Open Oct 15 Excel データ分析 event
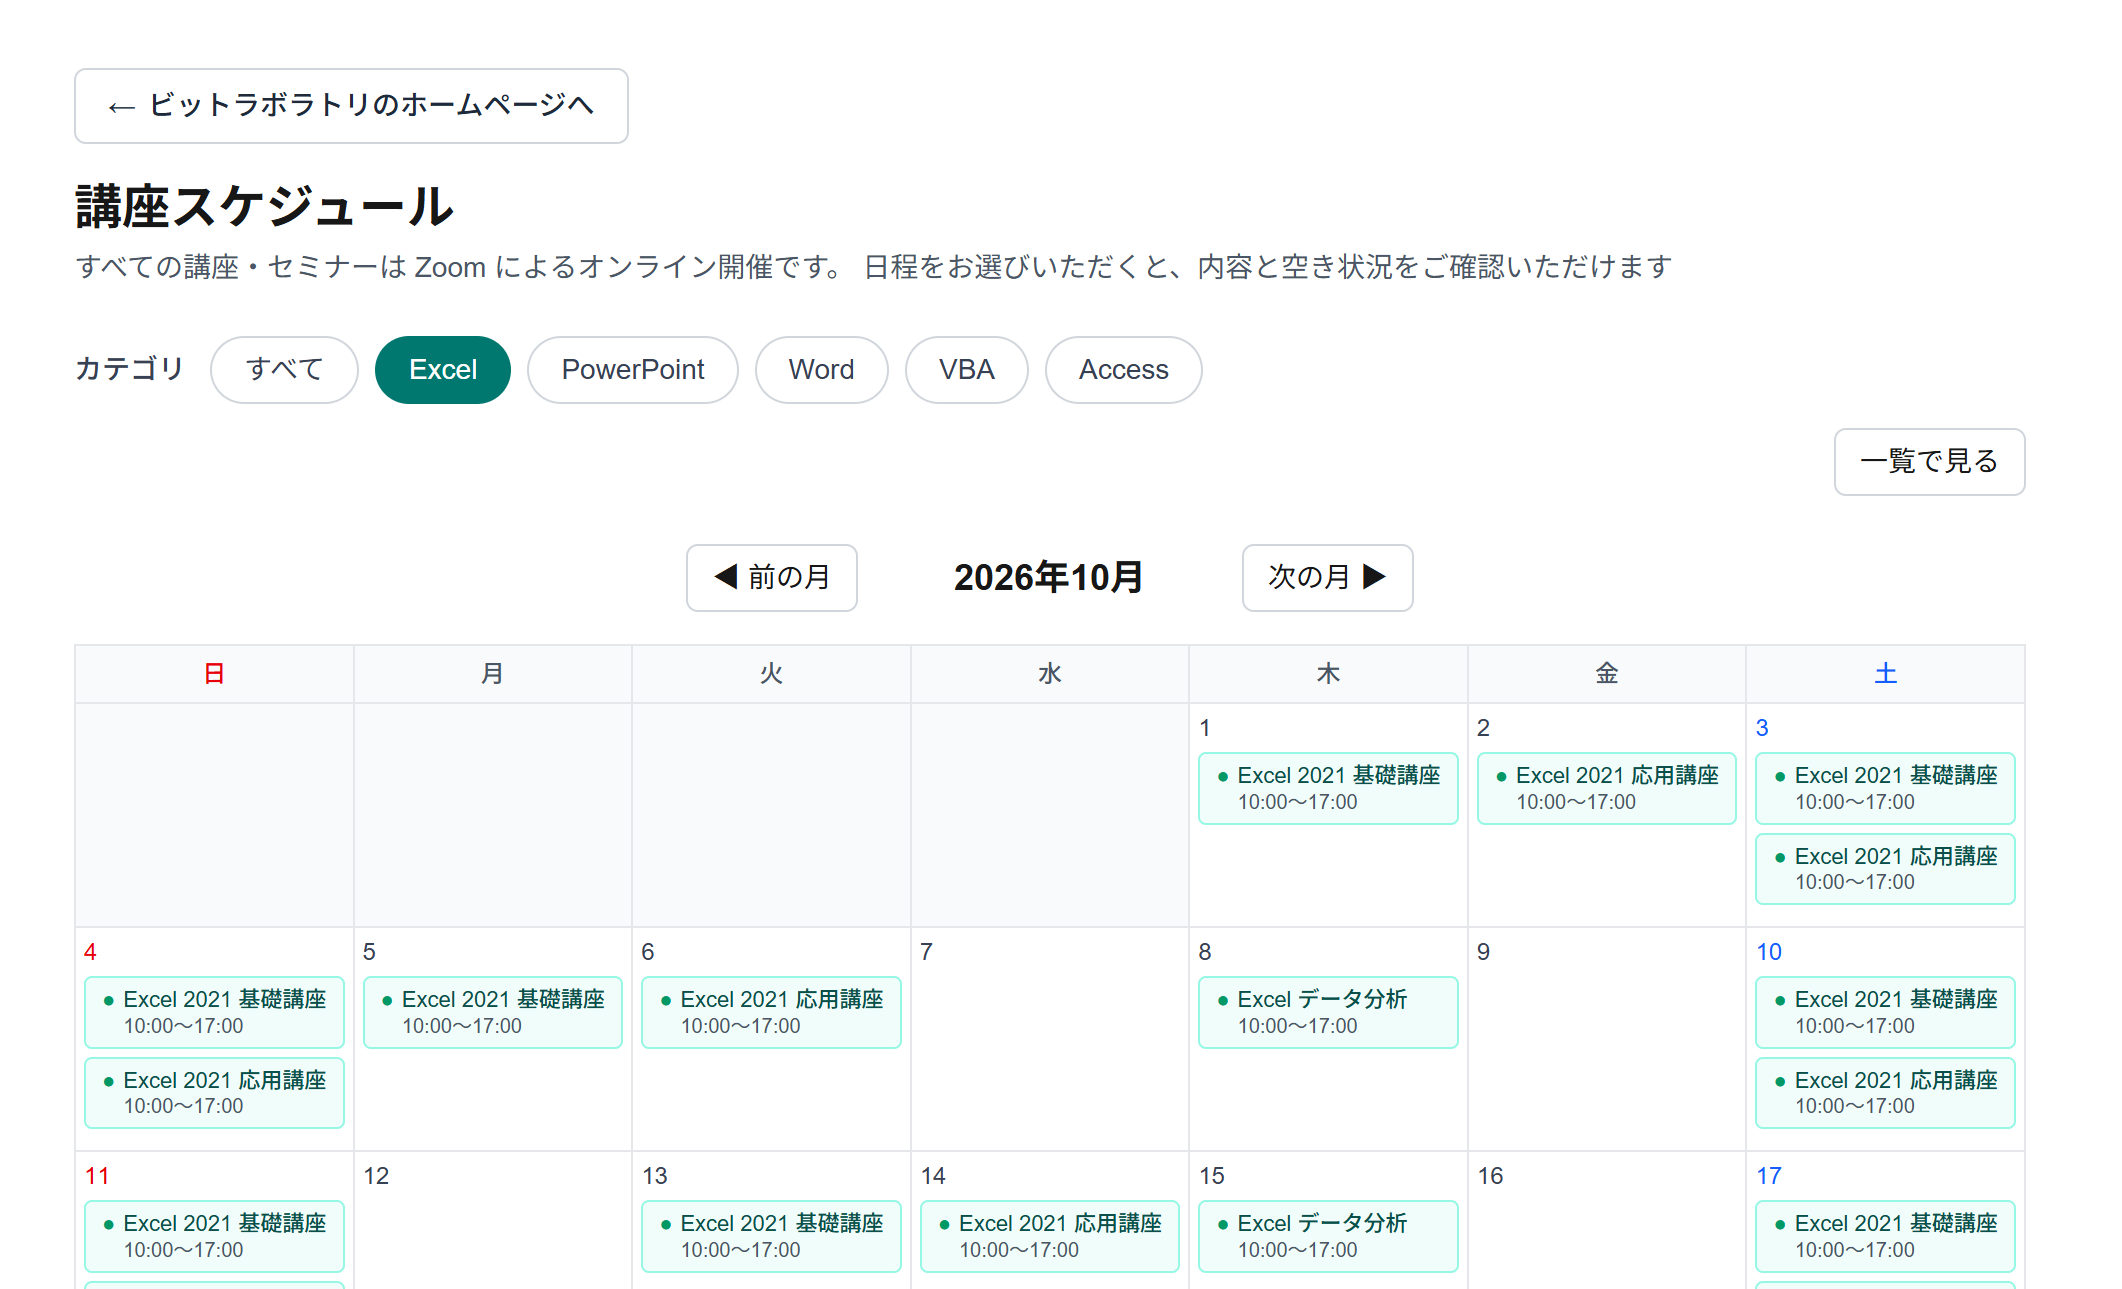 [x=1328, y=1236]
